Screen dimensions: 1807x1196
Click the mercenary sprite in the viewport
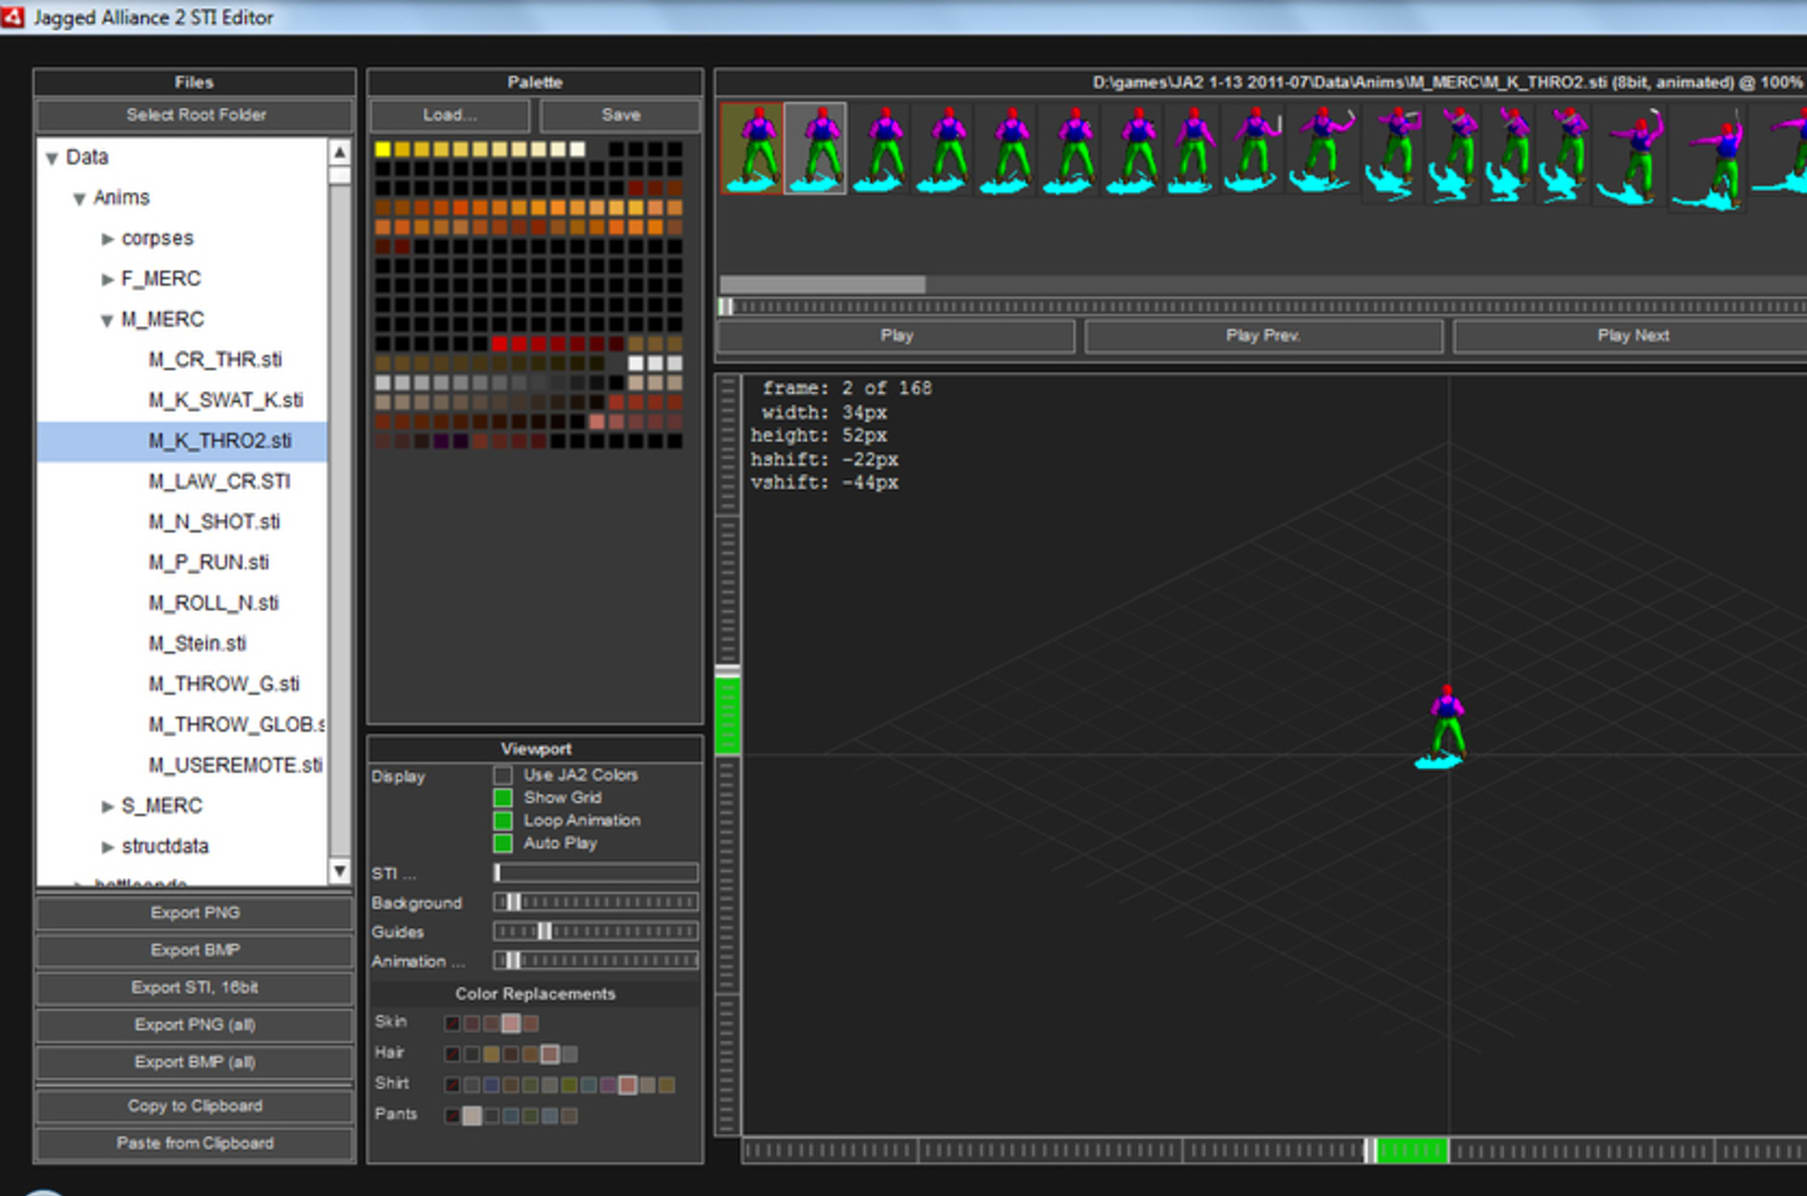(x=1443, y=728)
